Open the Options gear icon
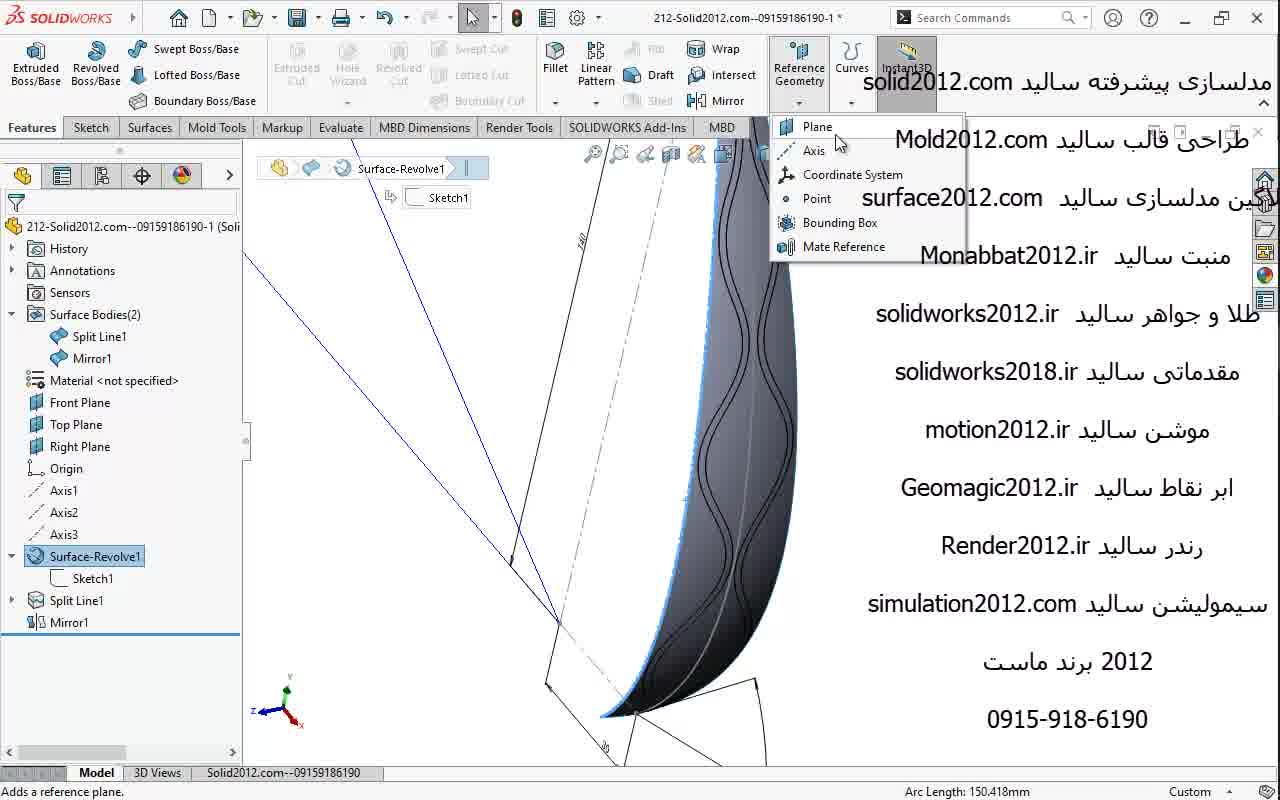1280x800 pixels. 577,18
